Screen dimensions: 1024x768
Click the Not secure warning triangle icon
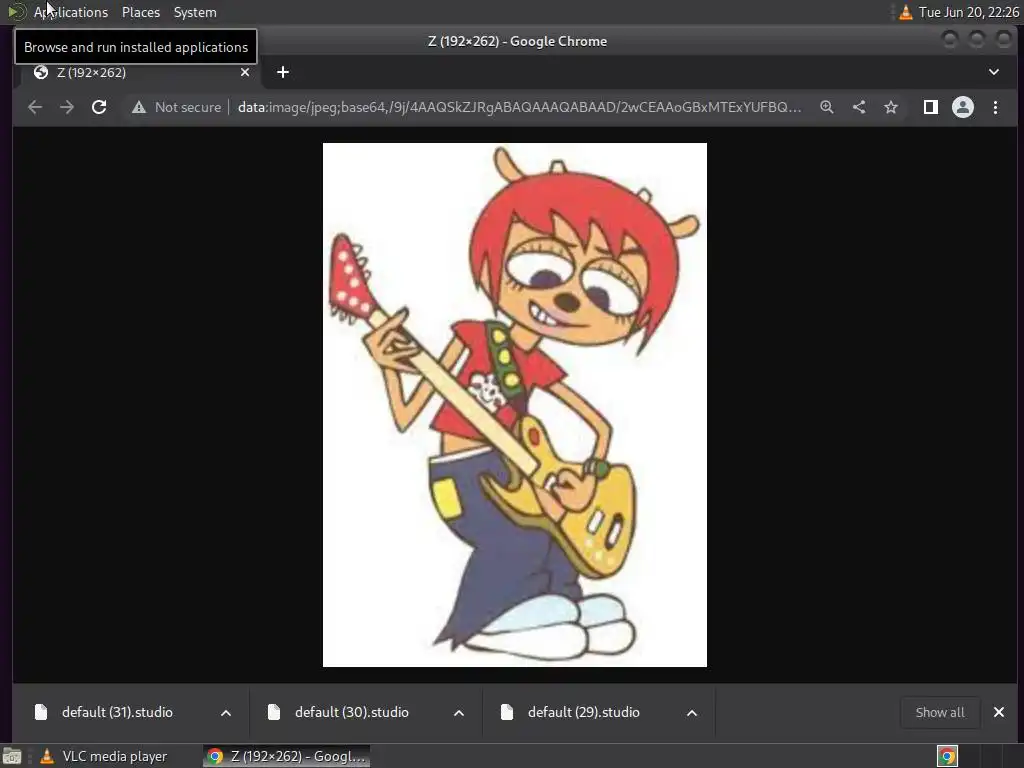[138, 107]
